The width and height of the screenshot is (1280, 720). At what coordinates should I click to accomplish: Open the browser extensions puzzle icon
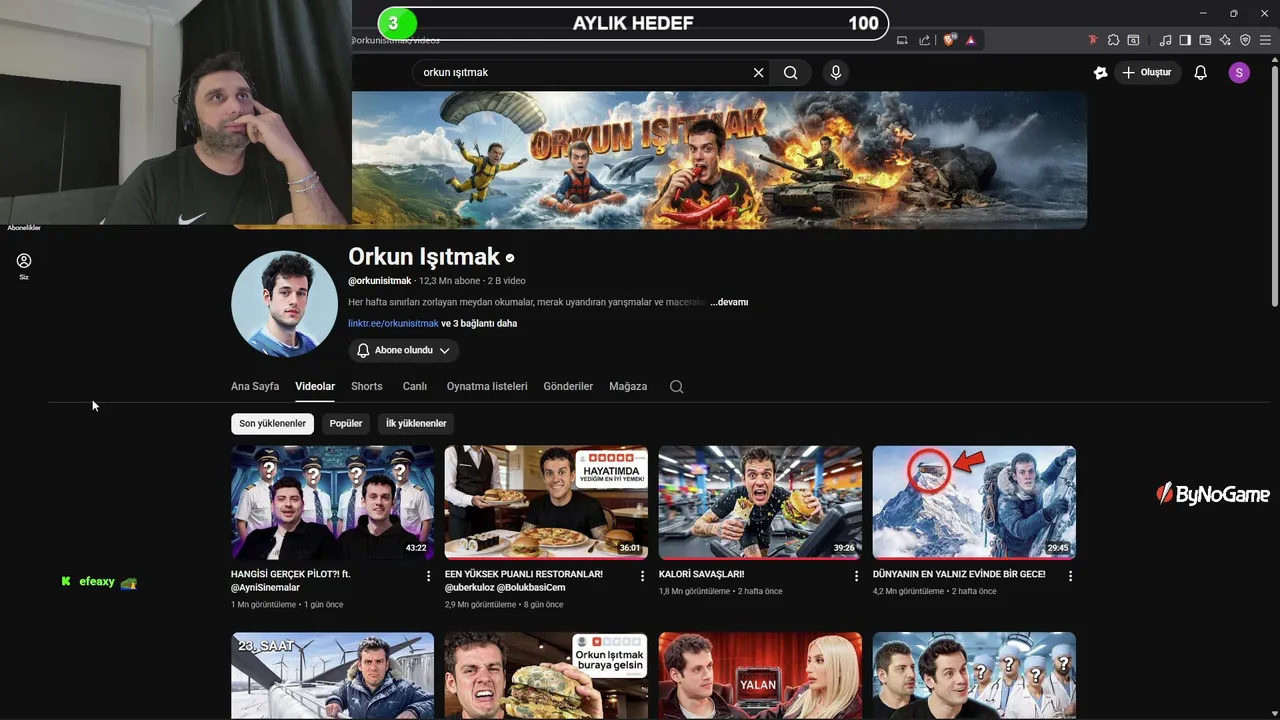click(1113, 40)
